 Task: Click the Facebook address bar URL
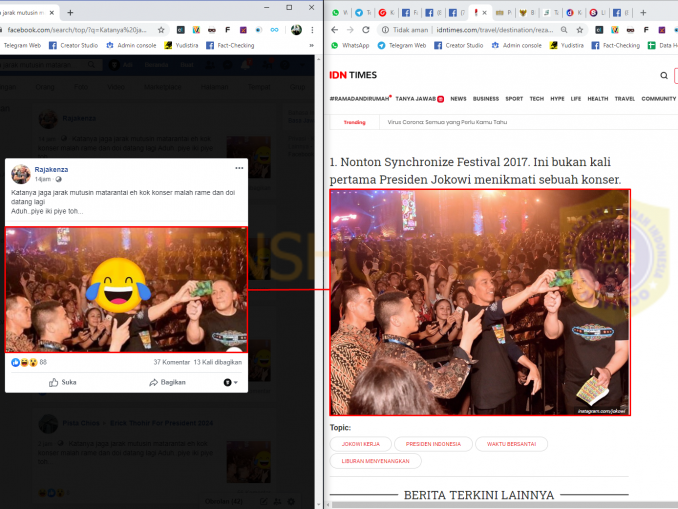77,30
